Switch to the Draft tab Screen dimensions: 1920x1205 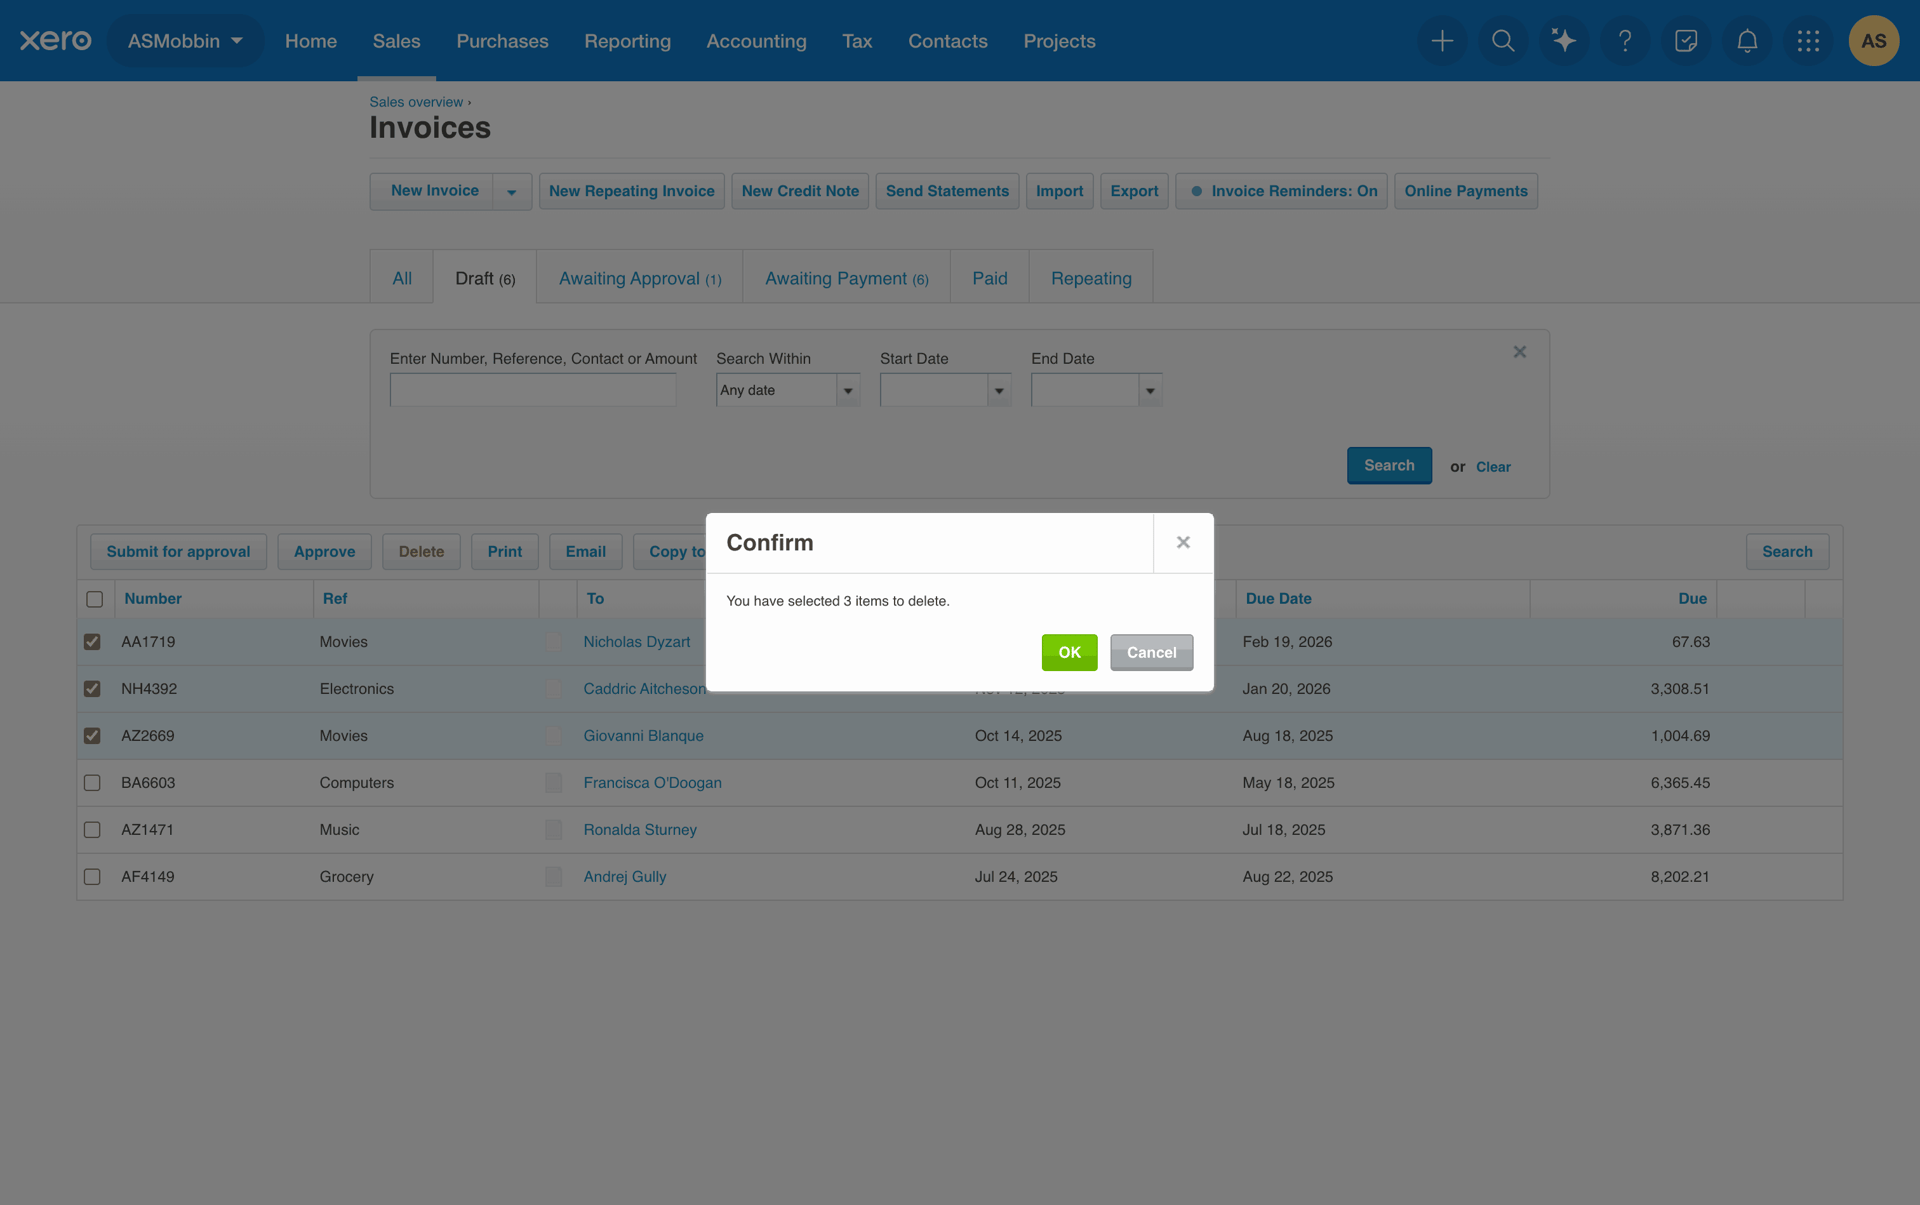(485, 278)
